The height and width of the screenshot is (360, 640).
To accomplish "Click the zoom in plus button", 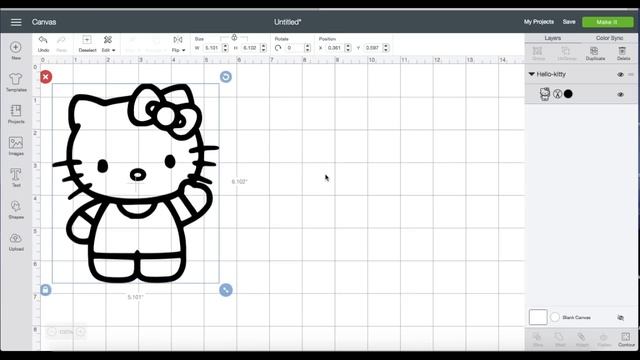I will [x=81, y=332].
